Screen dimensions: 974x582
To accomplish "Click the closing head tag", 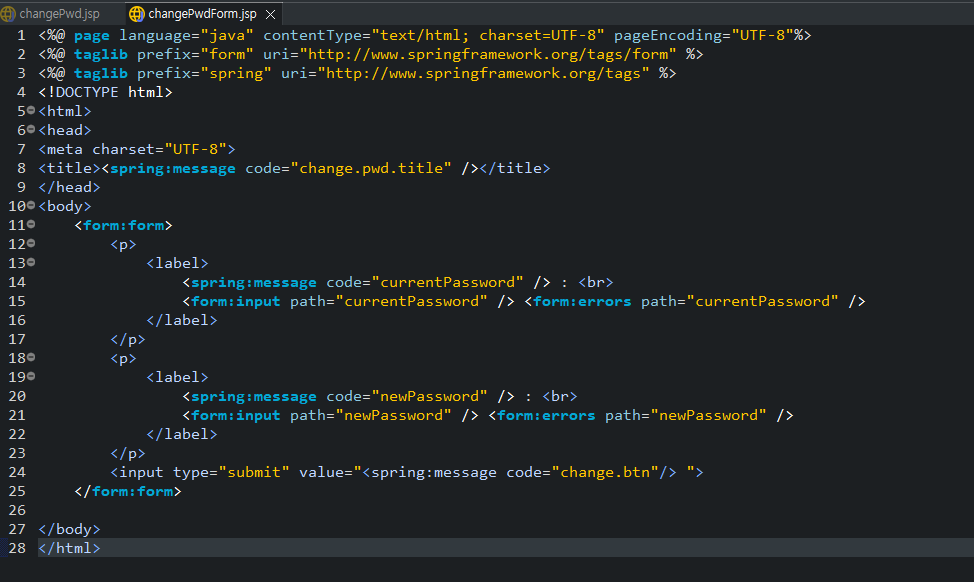I will coord(69,187).
